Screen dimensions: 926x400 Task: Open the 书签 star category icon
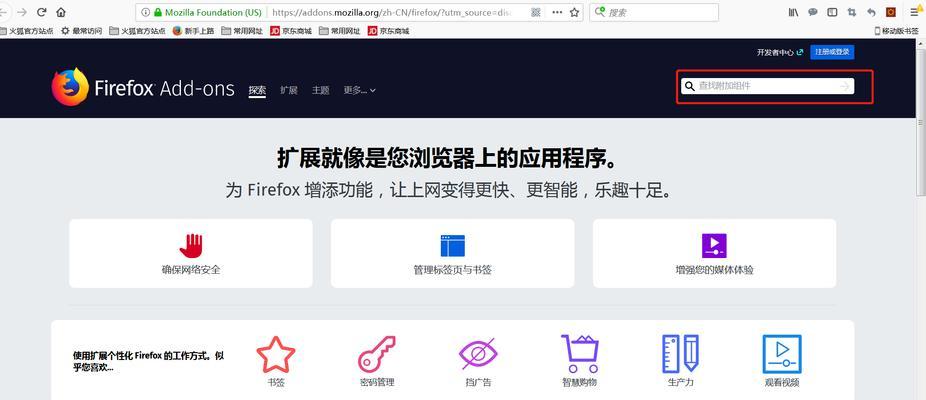(x=276, y=355)
